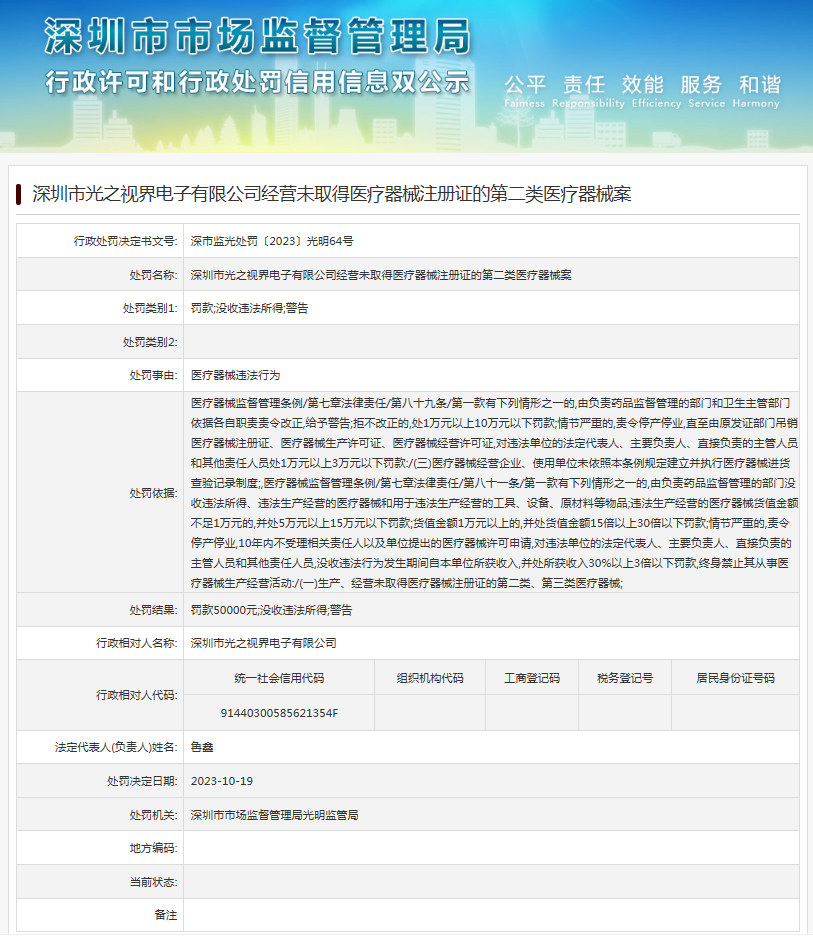The image size is (813, 938).
Task: Select the authority 深圳市市场监督管理局光明监管局
Action: click(275, 815)
